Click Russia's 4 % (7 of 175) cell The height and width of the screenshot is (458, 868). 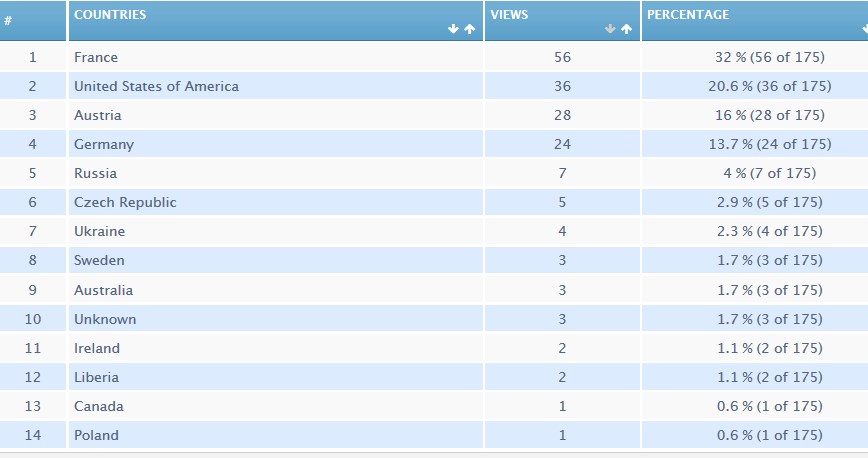[768, 174]
